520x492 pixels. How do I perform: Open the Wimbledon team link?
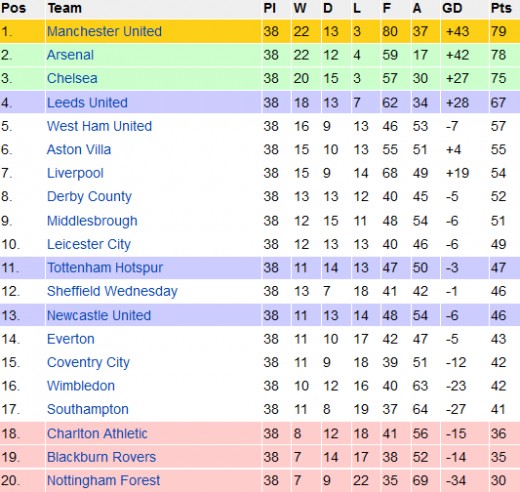coord(81,386)
